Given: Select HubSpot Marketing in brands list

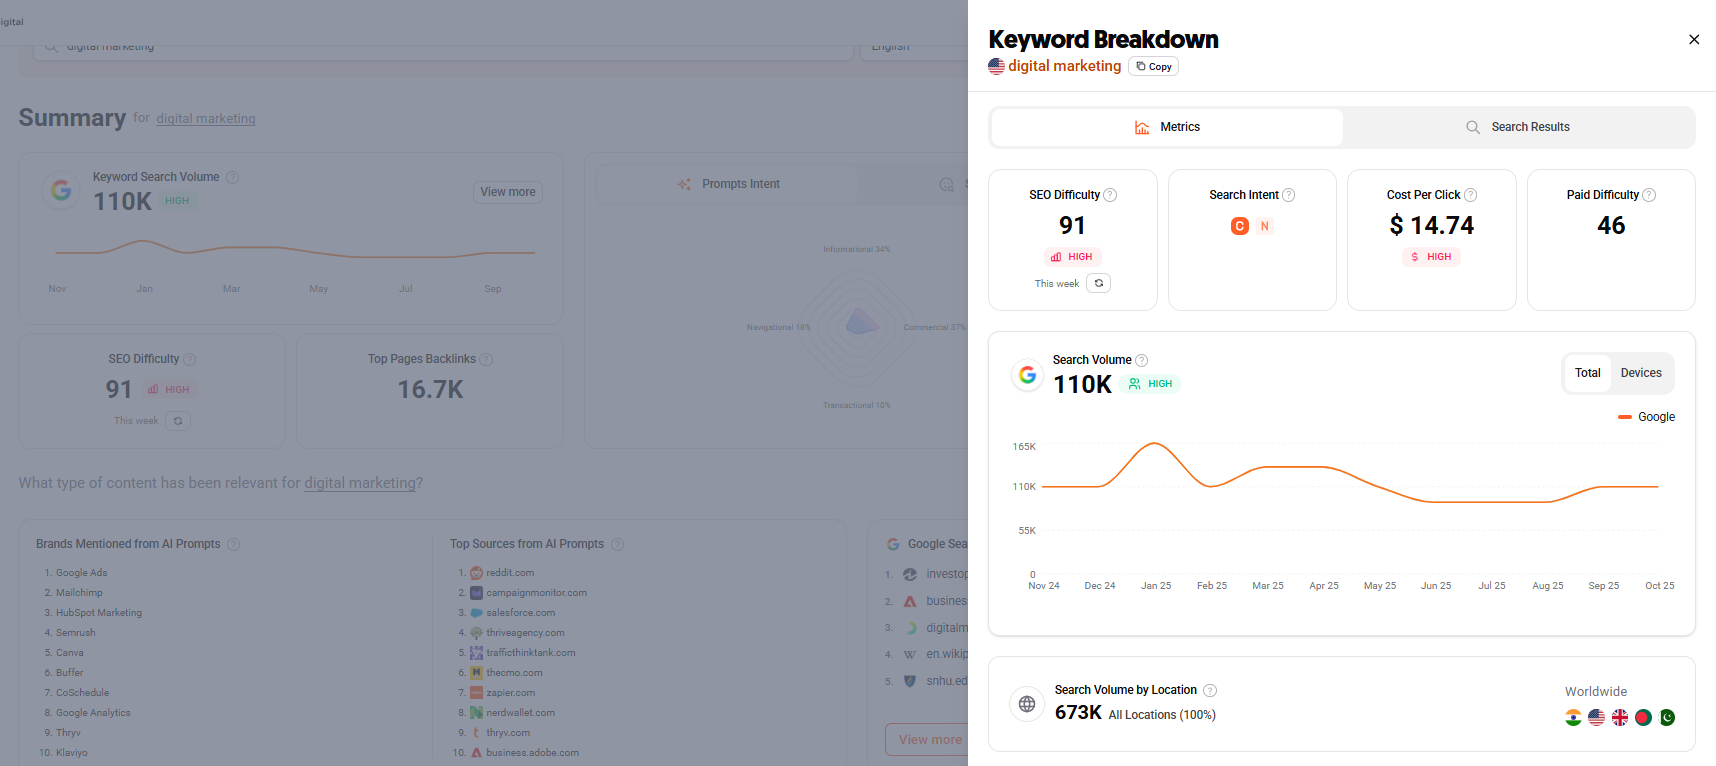Looking at the screenshot, I should pos(99,613).
